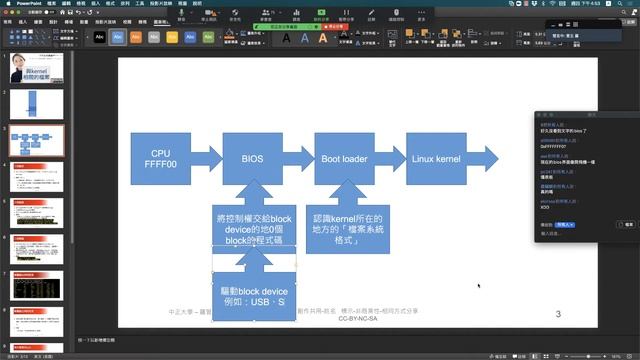This screenshot has height=360, width=640.
Task: Click the chat file button
Action: [626, 224]
